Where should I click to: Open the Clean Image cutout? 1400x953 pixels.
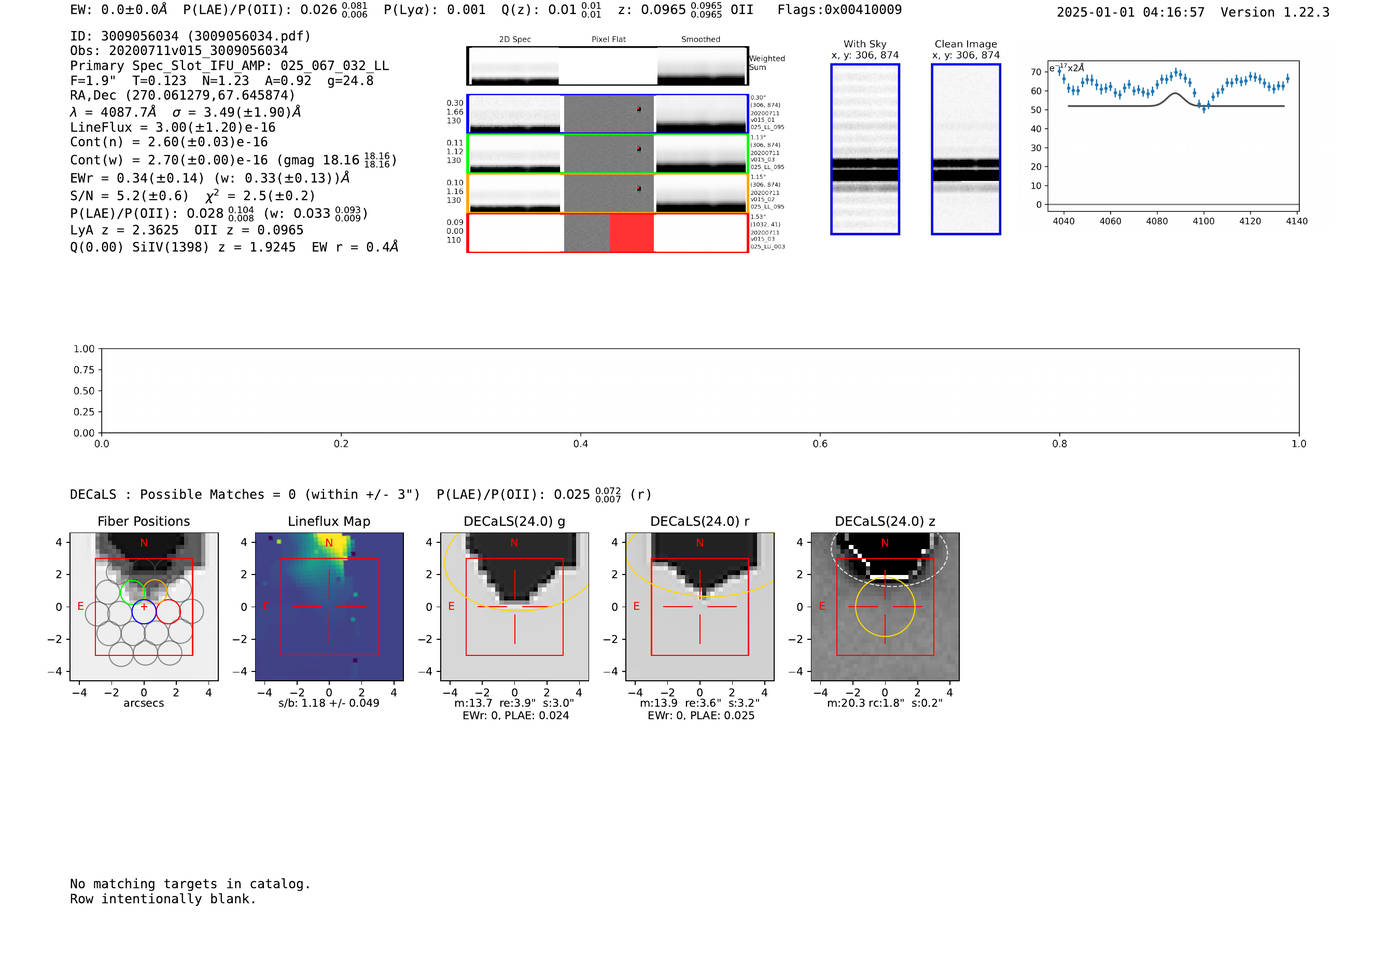(x=966, y=149)
